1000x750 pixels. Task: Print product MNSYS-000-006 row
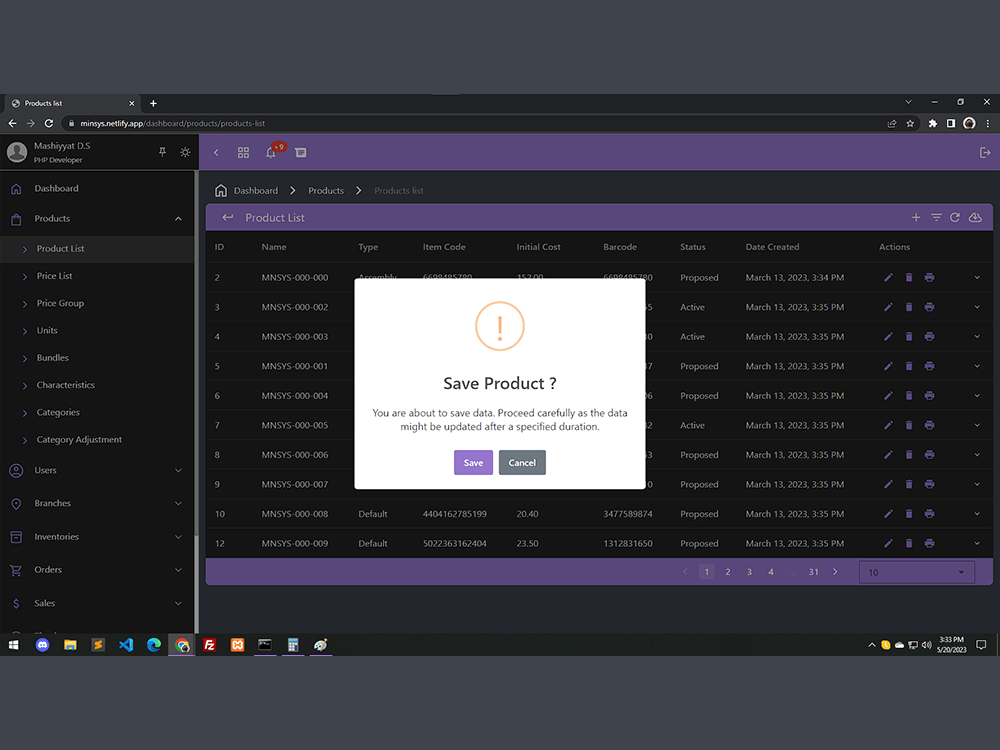[x=929, y=455]
